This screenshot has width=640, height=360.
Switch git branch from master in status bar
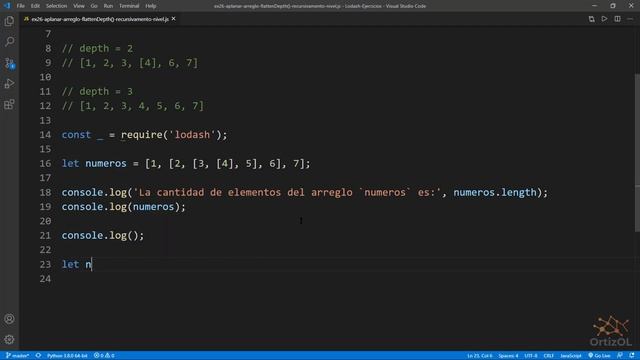point(18,356)
